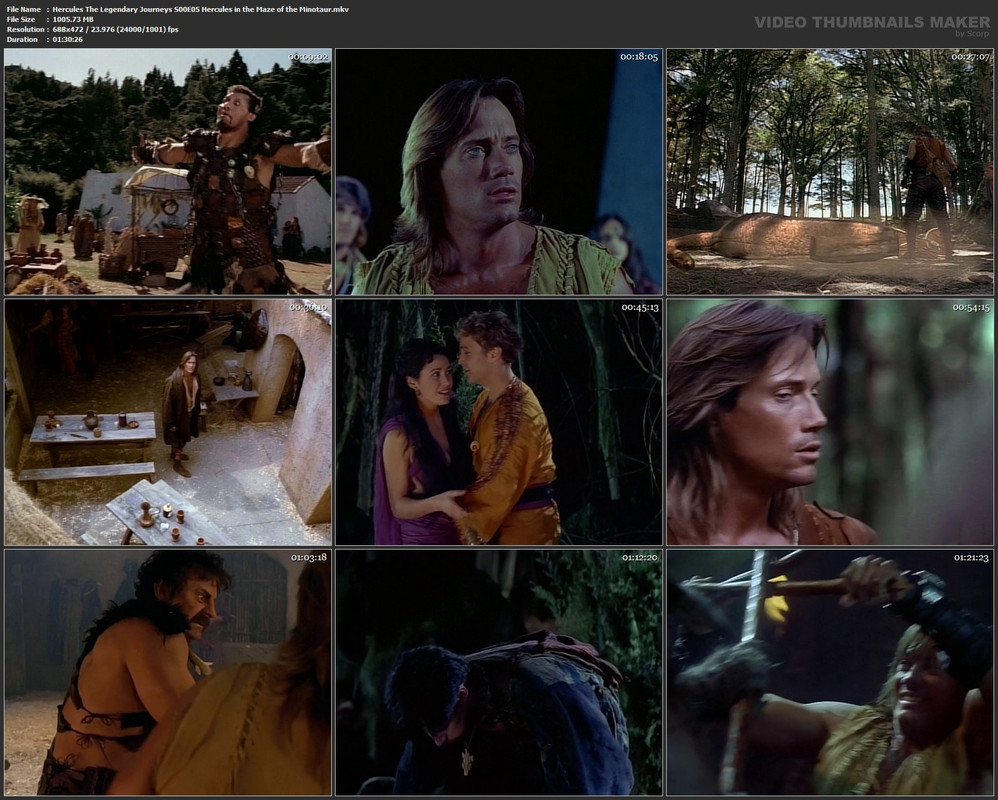998x800 pixels.
Task: Click the file size value 1005.73 MB
Action: 73,19
